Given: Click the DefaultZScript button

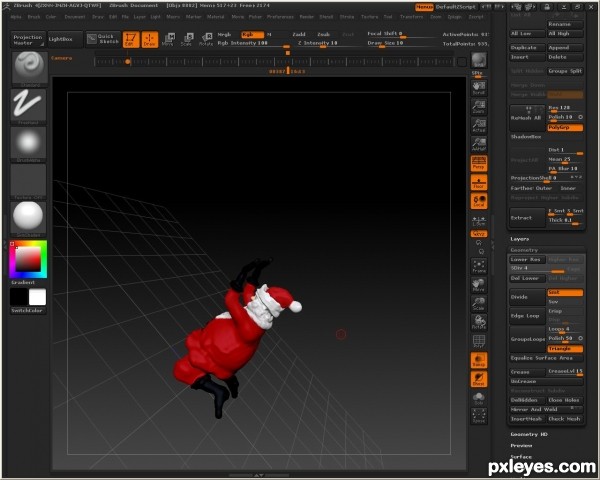Looking at the screenshot, I should tap(457, 7).
